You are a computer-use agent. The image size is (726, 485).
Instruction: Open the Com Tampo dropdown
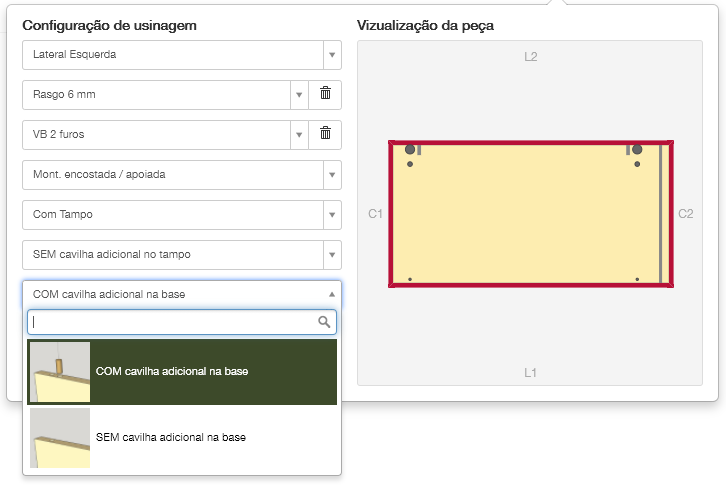click(181, 214)
